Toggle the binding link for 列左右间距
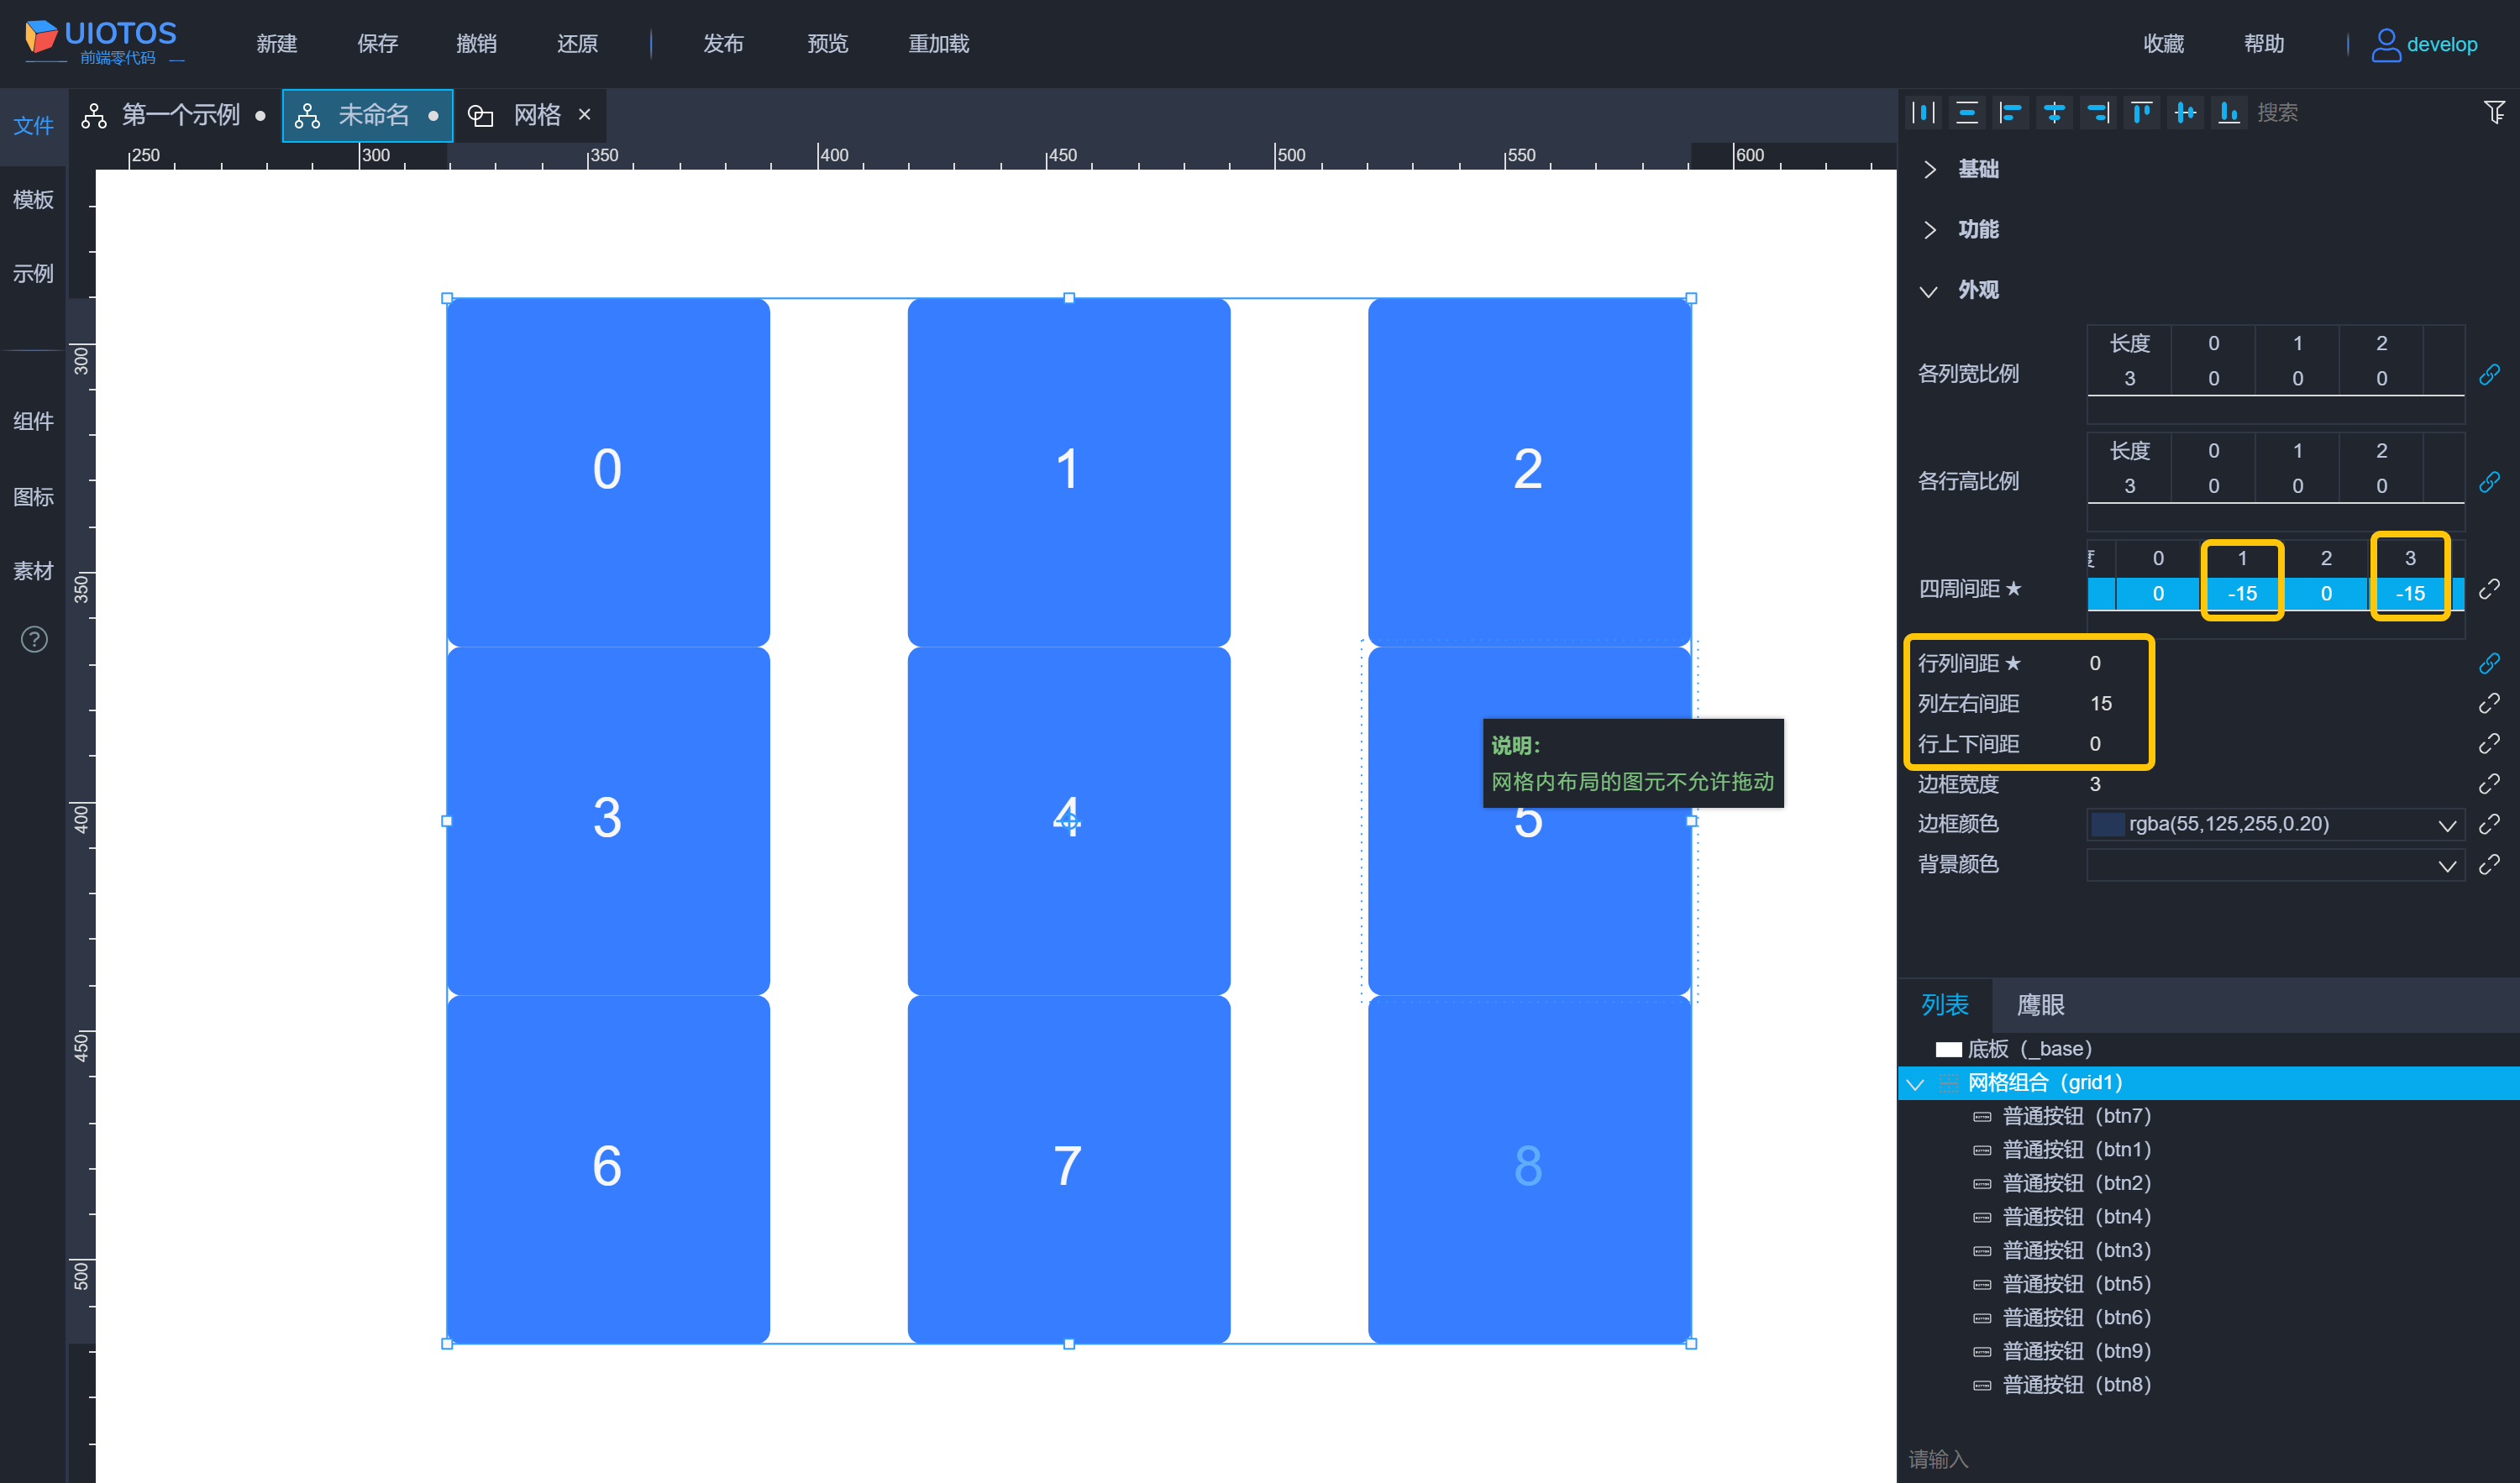Image resolution: width=2520 pixels, height=1483 pixels. point(2489,704)
